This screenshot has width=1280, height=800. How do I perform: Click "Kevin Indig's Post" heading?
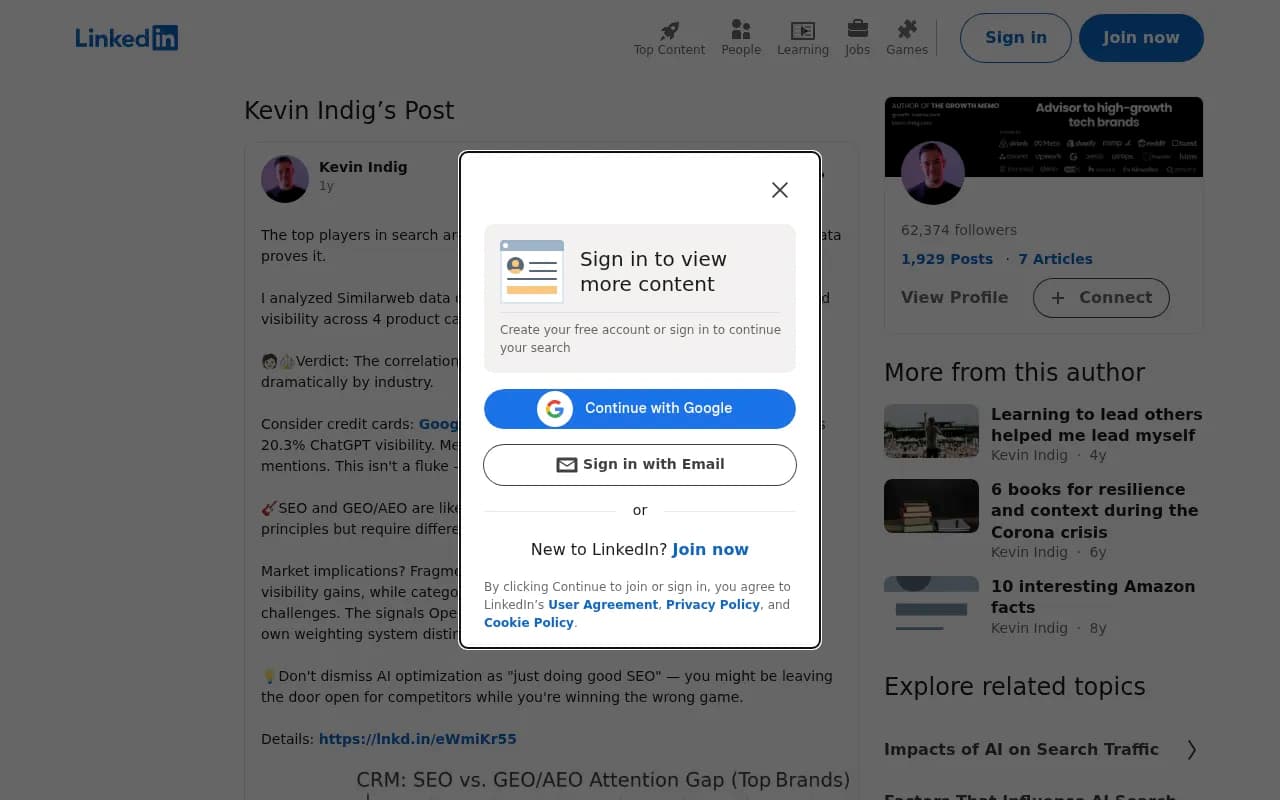coord(349,111)
